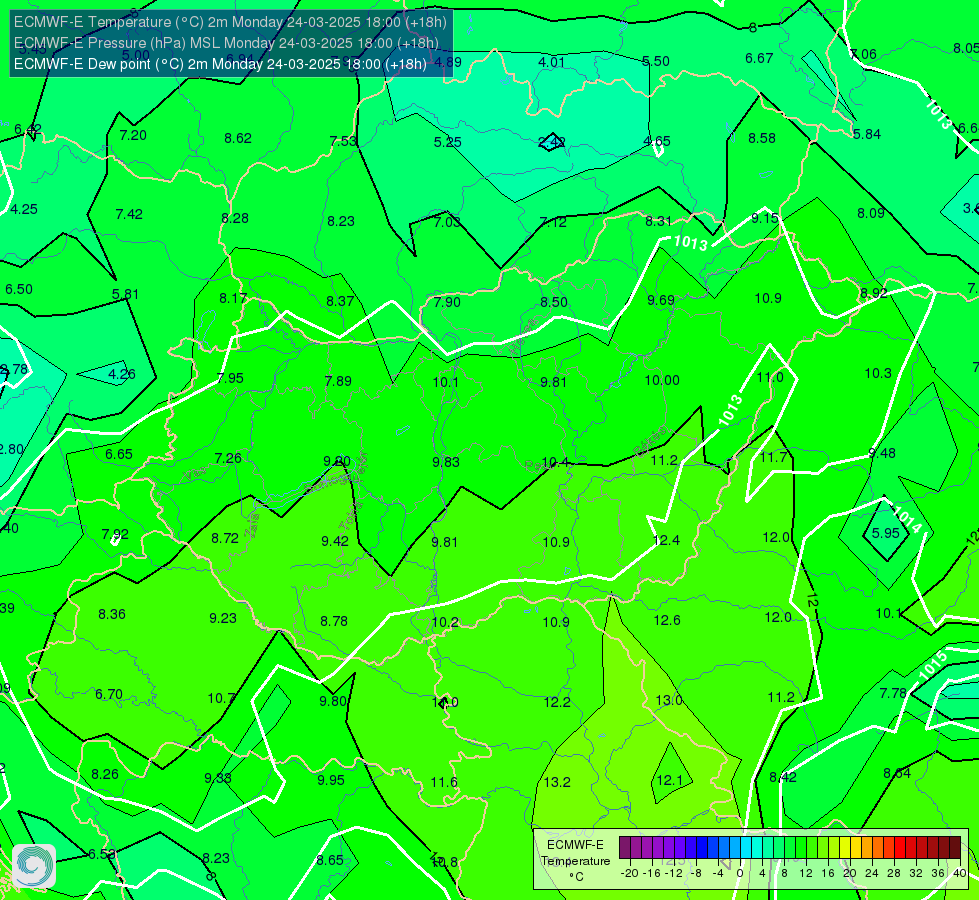Pick the purple legend swatch above -20
Viewport: 979px width, 900px height.
625,848
